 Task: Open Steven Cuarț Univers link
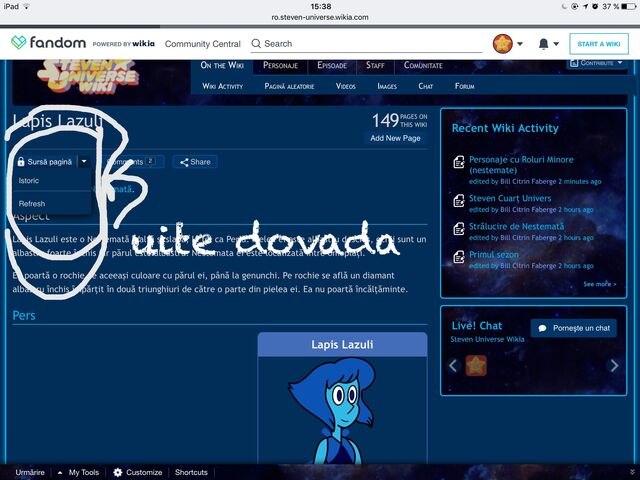point(510,198)
